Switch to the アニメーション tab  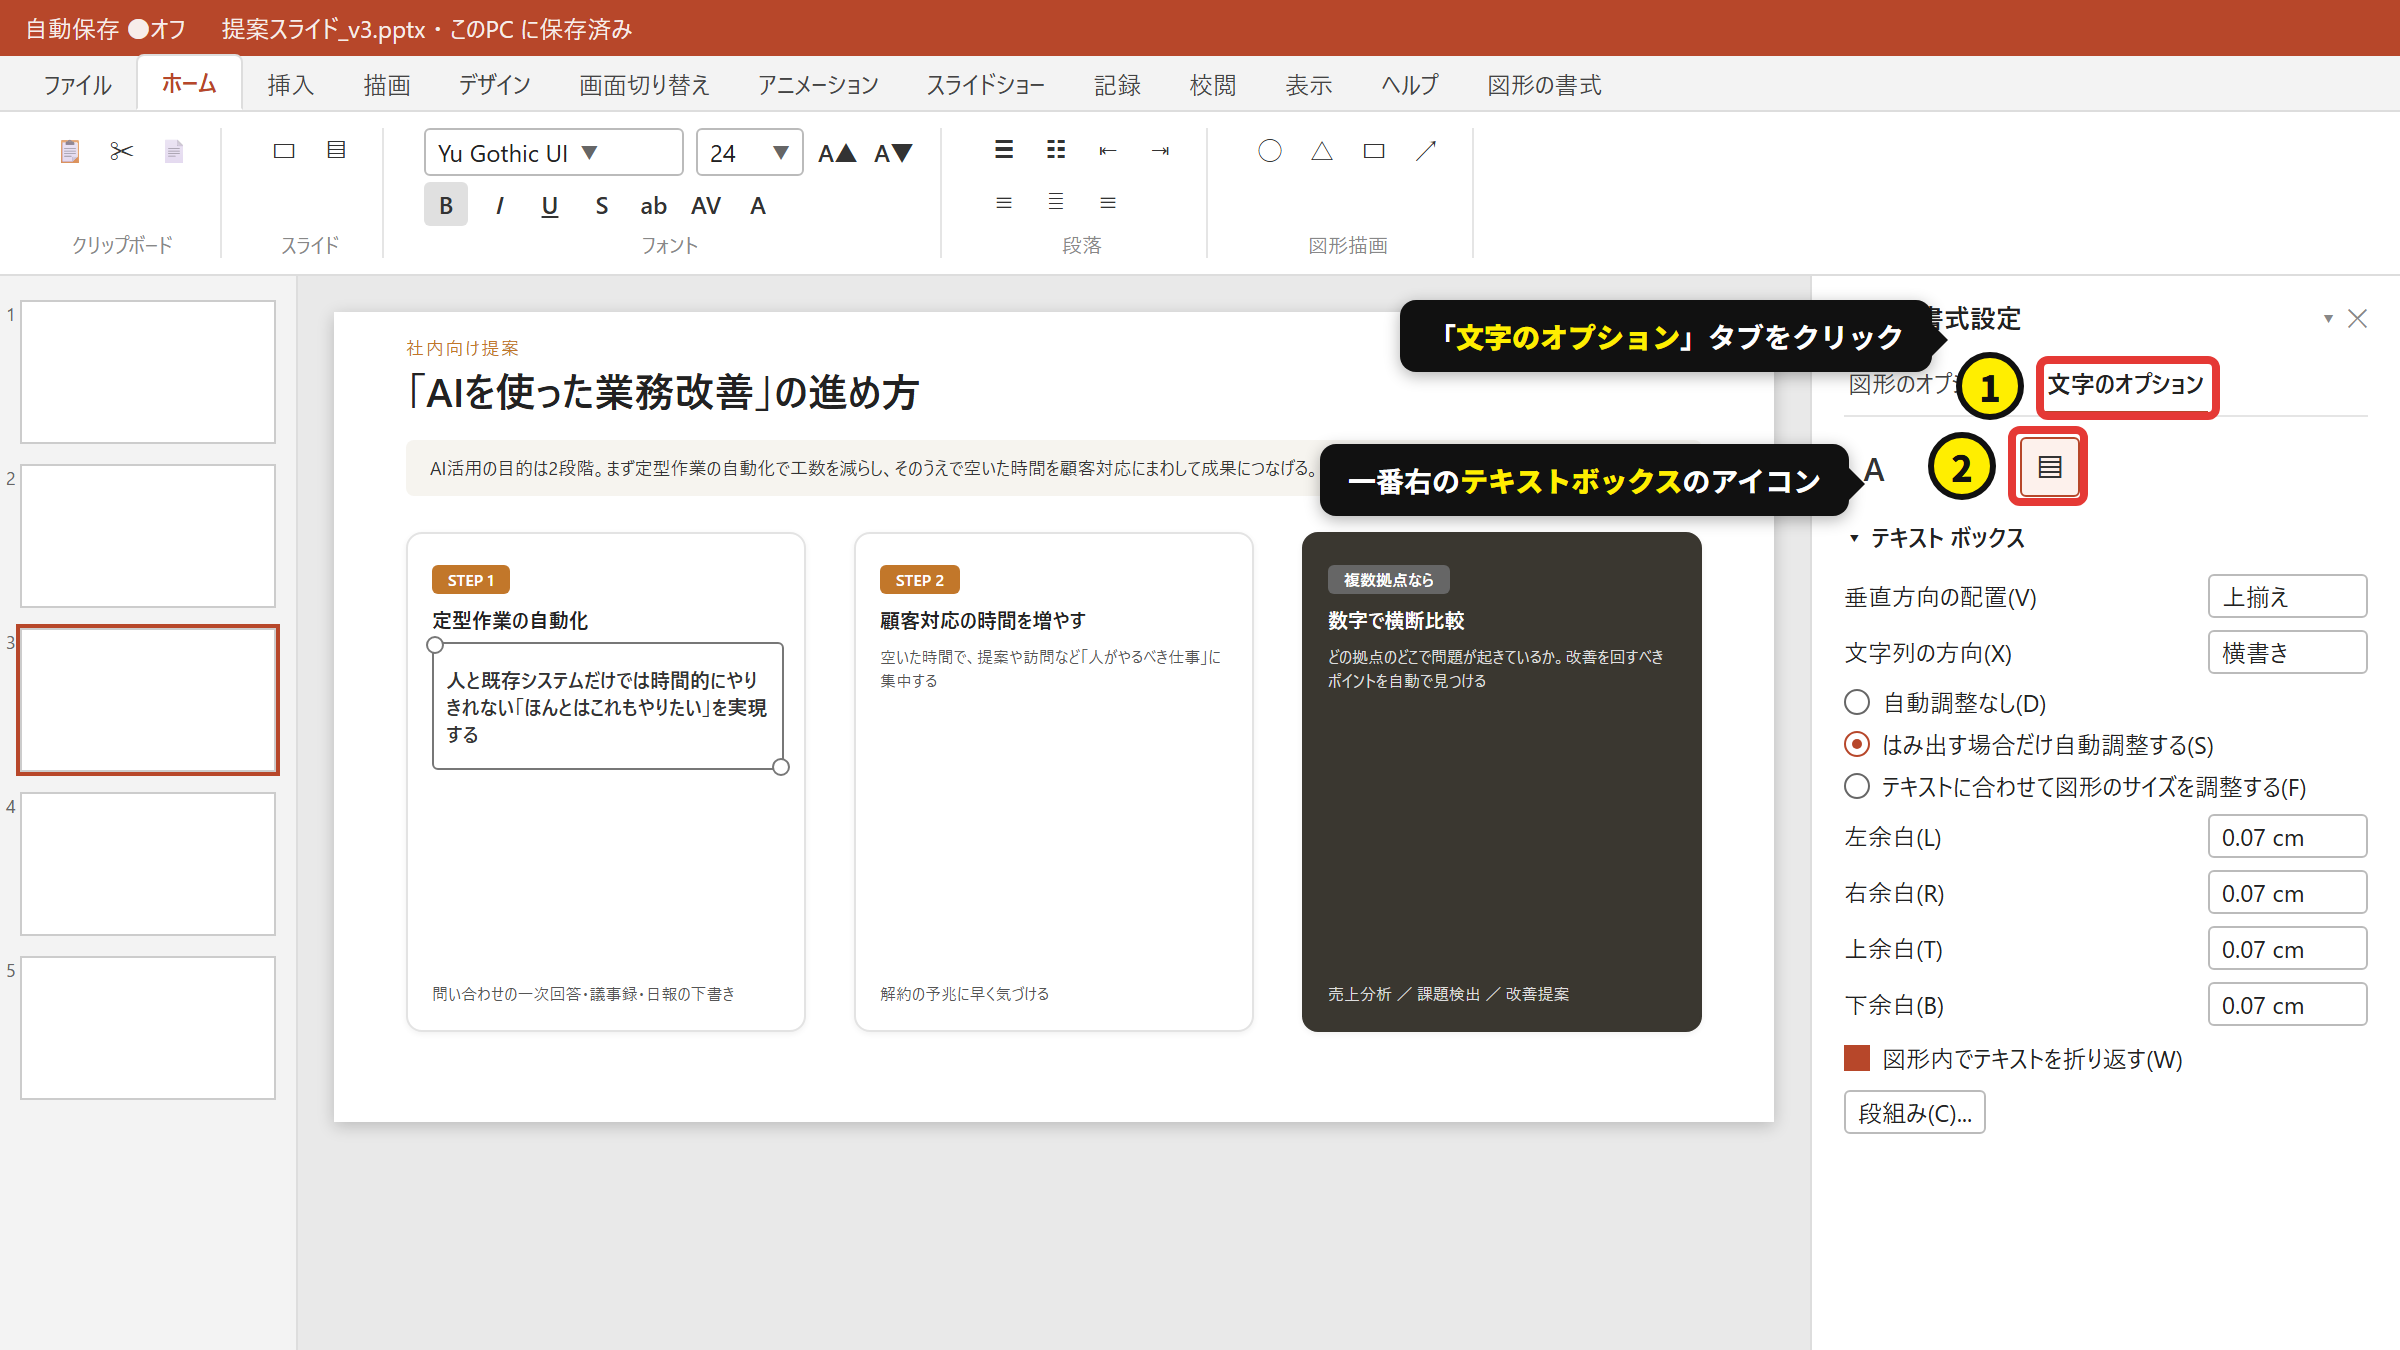click(x=818, y=85)
